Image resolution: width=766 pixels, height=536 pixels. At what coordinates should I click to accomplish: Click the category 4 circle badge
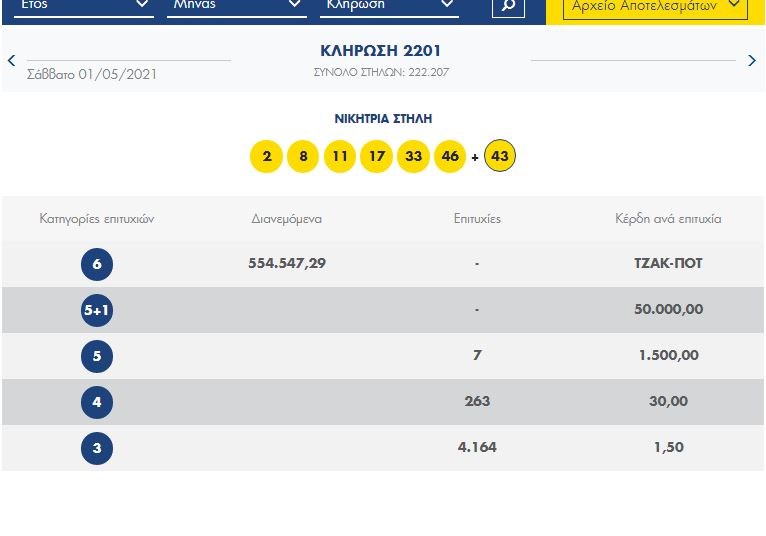click(x=97, y=402)
